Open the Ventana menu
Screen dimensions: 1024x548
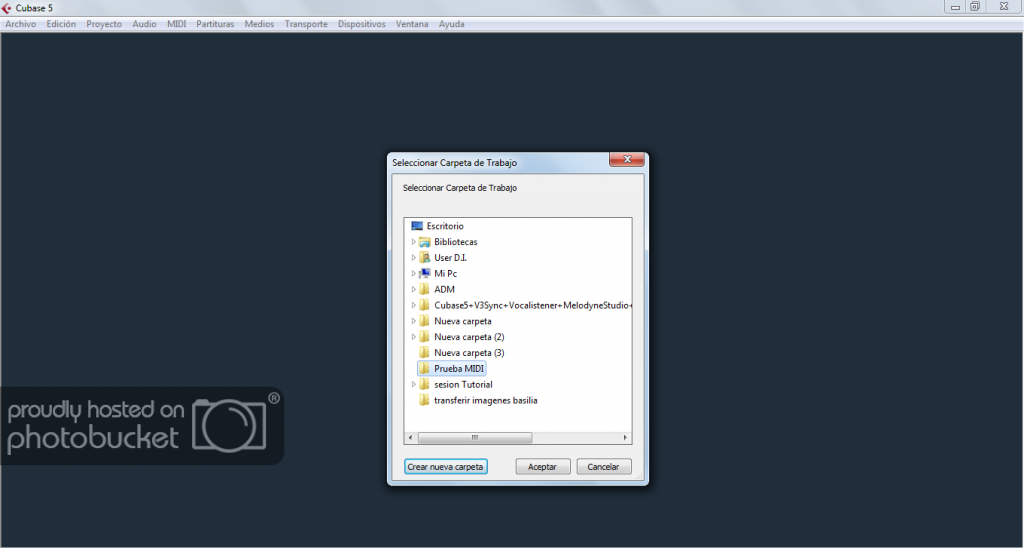412,24
